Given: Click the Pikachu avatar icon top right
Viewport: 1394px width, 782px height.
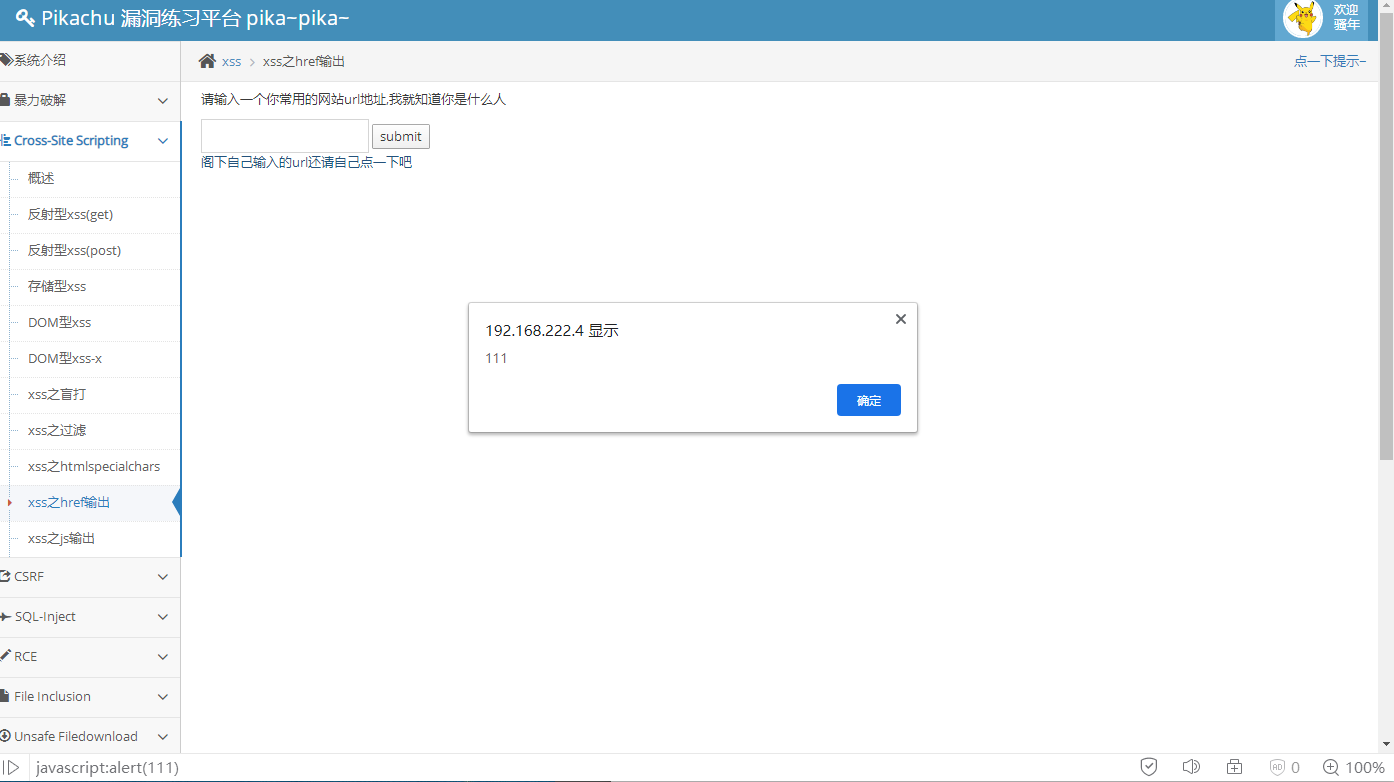Looking at the screenshot, I should 1302,18.
